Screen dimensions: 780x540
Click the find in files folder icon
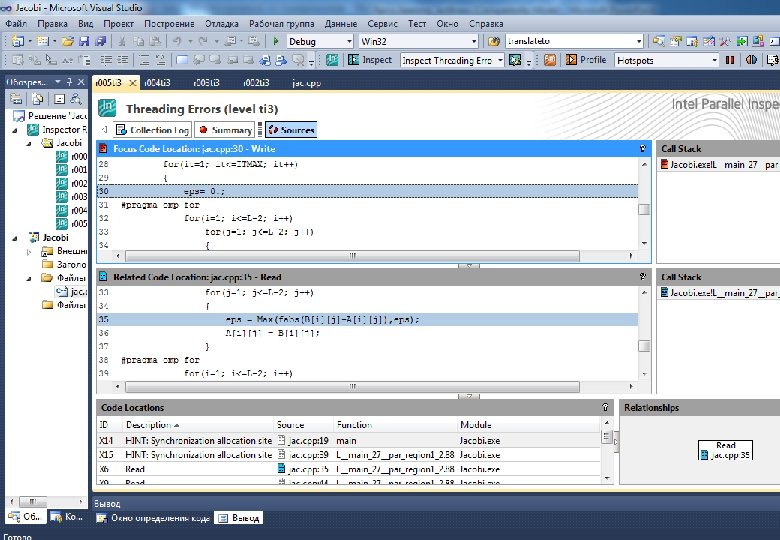coord(493,41)
